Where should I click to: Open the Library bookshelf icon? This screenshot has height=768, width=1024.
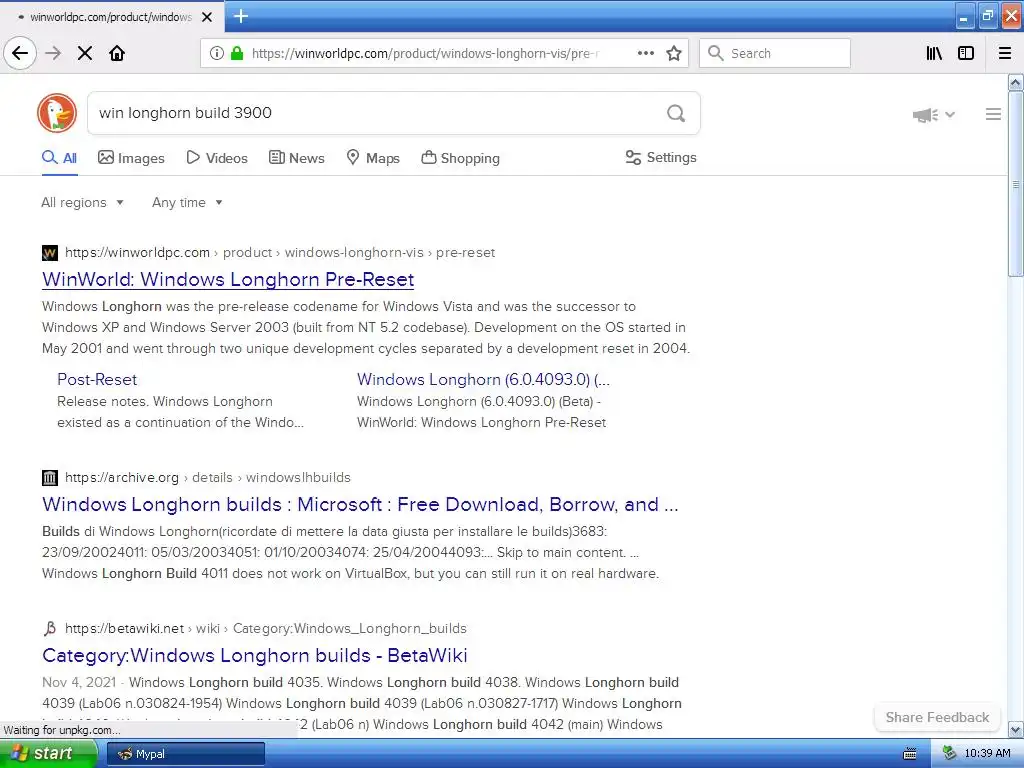click(x=934, y=53)
